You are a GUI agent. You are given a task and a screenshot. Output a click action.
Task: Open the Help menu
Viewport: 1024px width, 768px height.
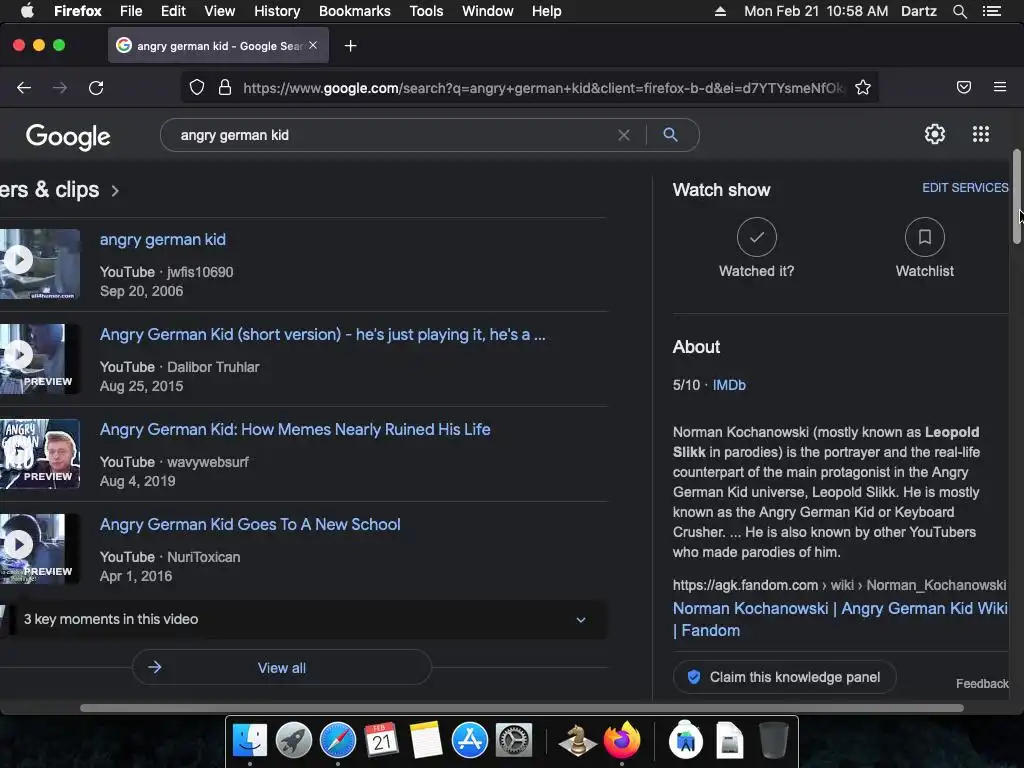(546, 11)
